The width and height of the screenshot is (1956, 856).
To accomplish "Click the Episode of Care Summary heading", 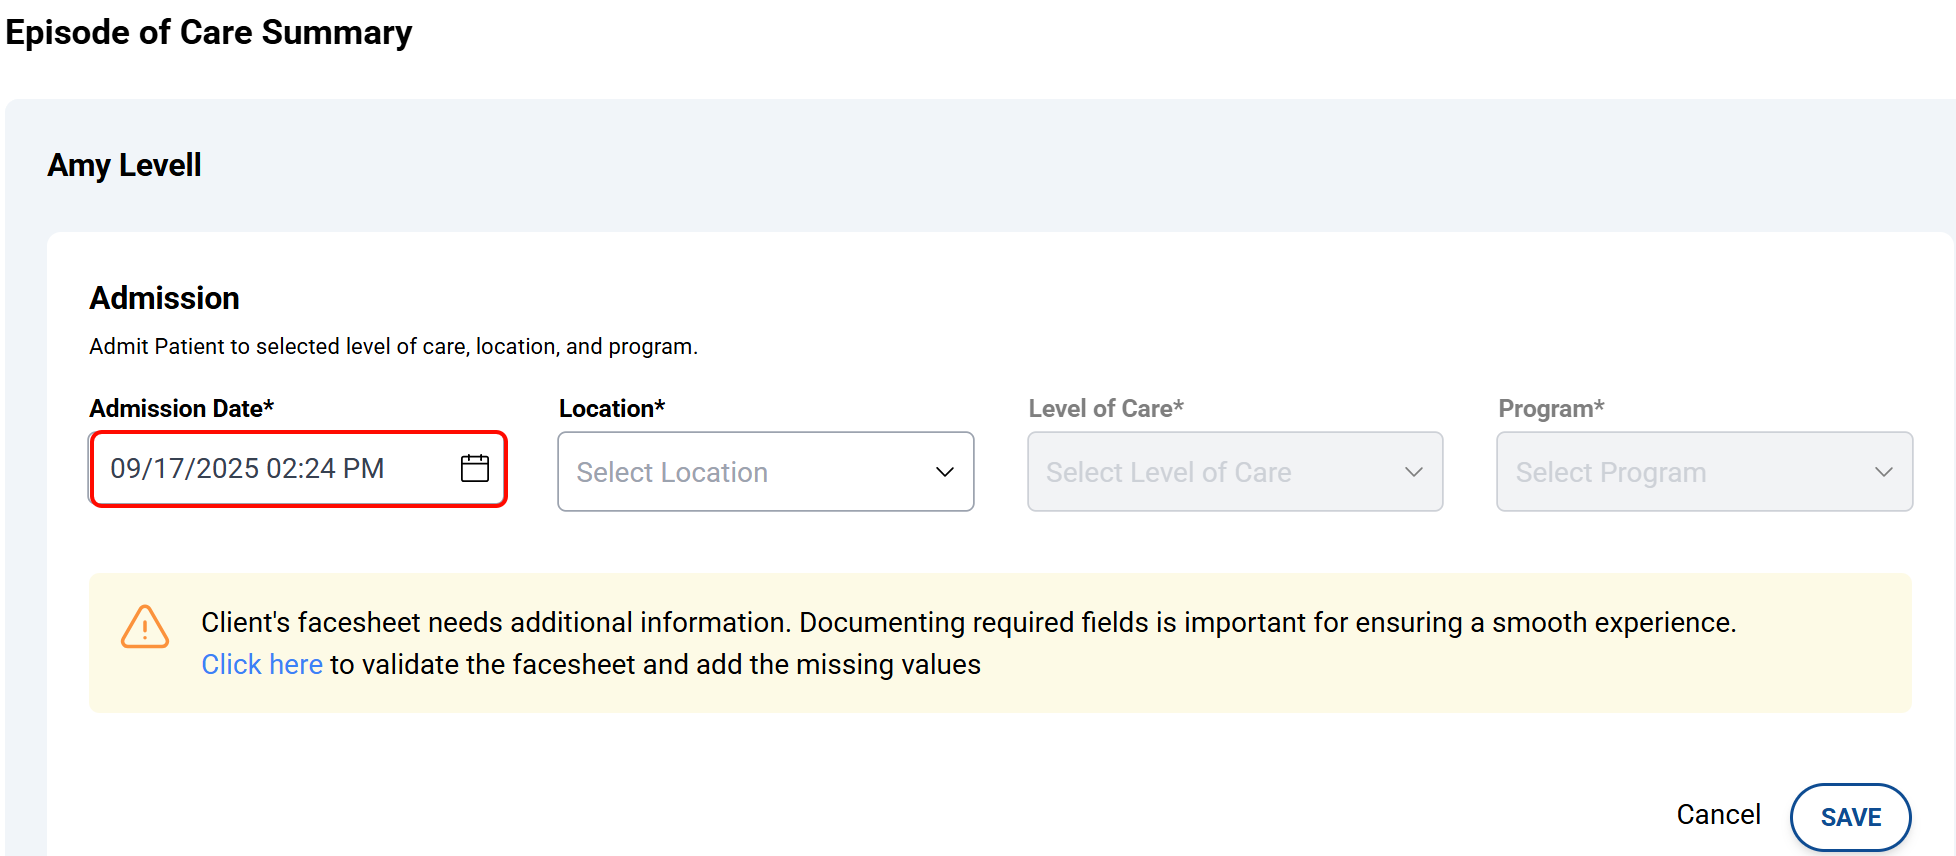I will (x=209, y=32).
